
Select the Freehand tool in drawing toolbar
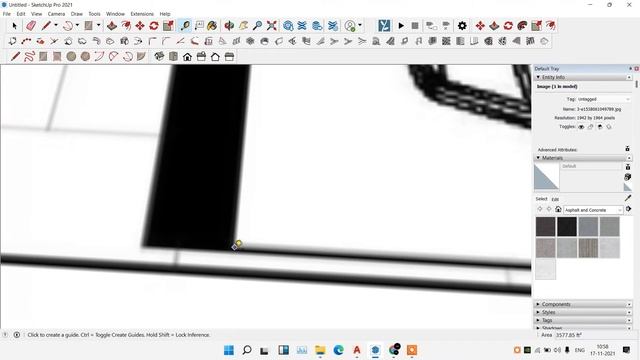point(29,57)
